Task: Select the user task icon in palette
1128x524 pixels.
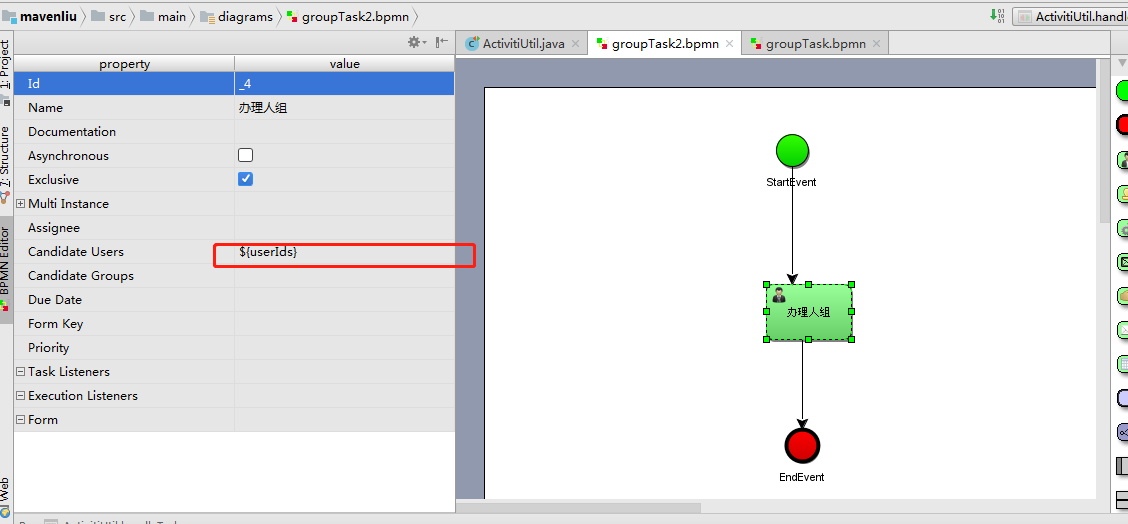Action: pos(1122,159)
